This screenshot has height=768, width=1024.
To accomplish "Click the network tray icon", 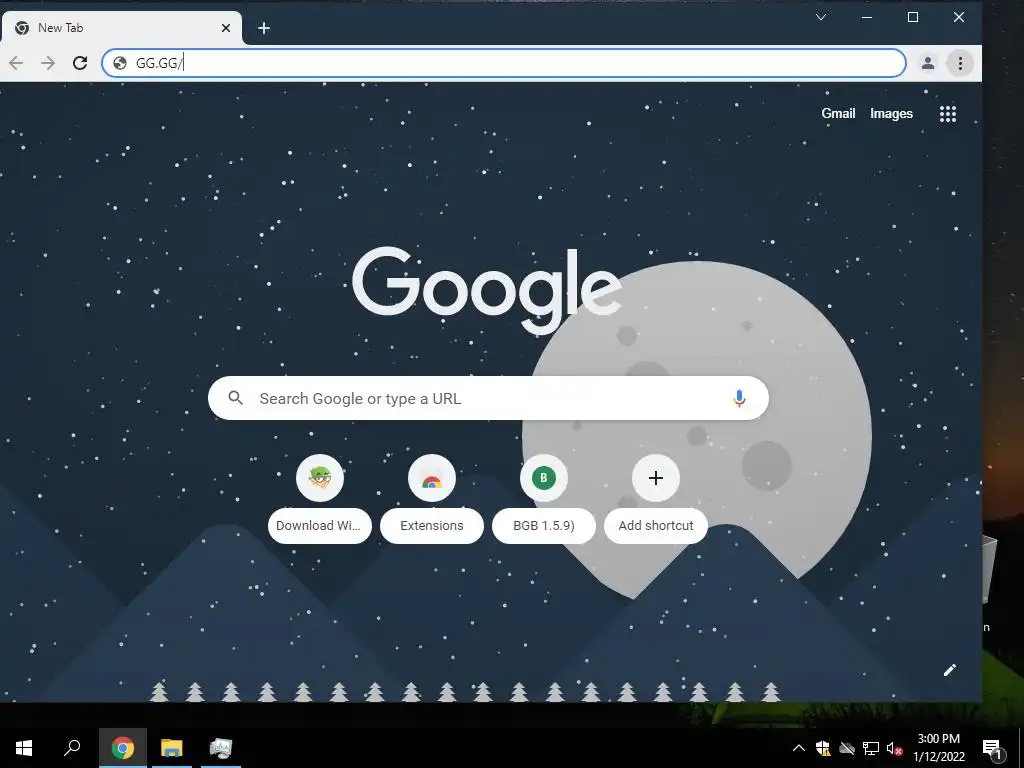I will pyautogui.click(x=871, y=748).
